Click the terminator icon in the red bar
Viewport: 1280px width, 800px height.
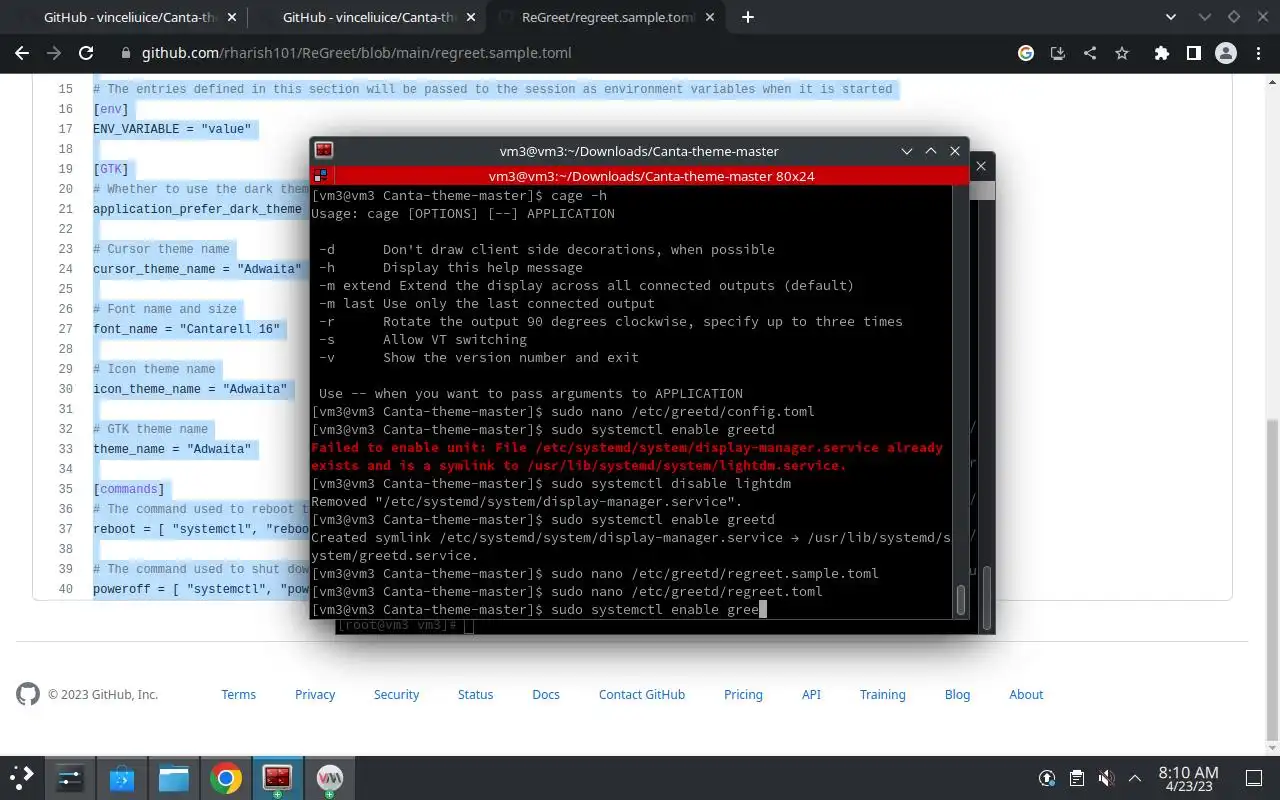coord(321,176)
